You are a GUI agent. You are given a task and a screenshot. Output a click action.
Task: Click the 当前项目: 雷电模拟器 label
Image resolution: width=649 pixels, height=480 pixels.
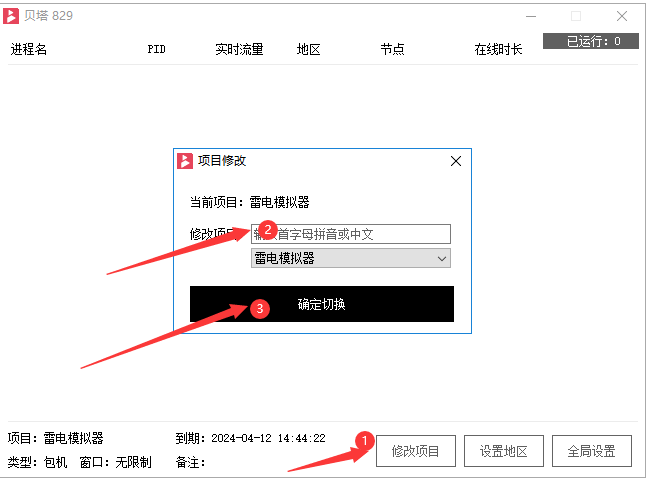coord(250,202)
